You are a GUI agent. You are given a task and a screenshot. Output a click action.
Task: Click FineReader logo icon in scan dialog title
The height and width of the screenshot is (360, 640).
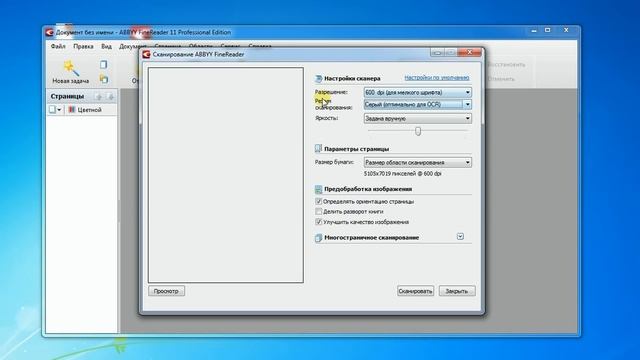click(147, 54)
